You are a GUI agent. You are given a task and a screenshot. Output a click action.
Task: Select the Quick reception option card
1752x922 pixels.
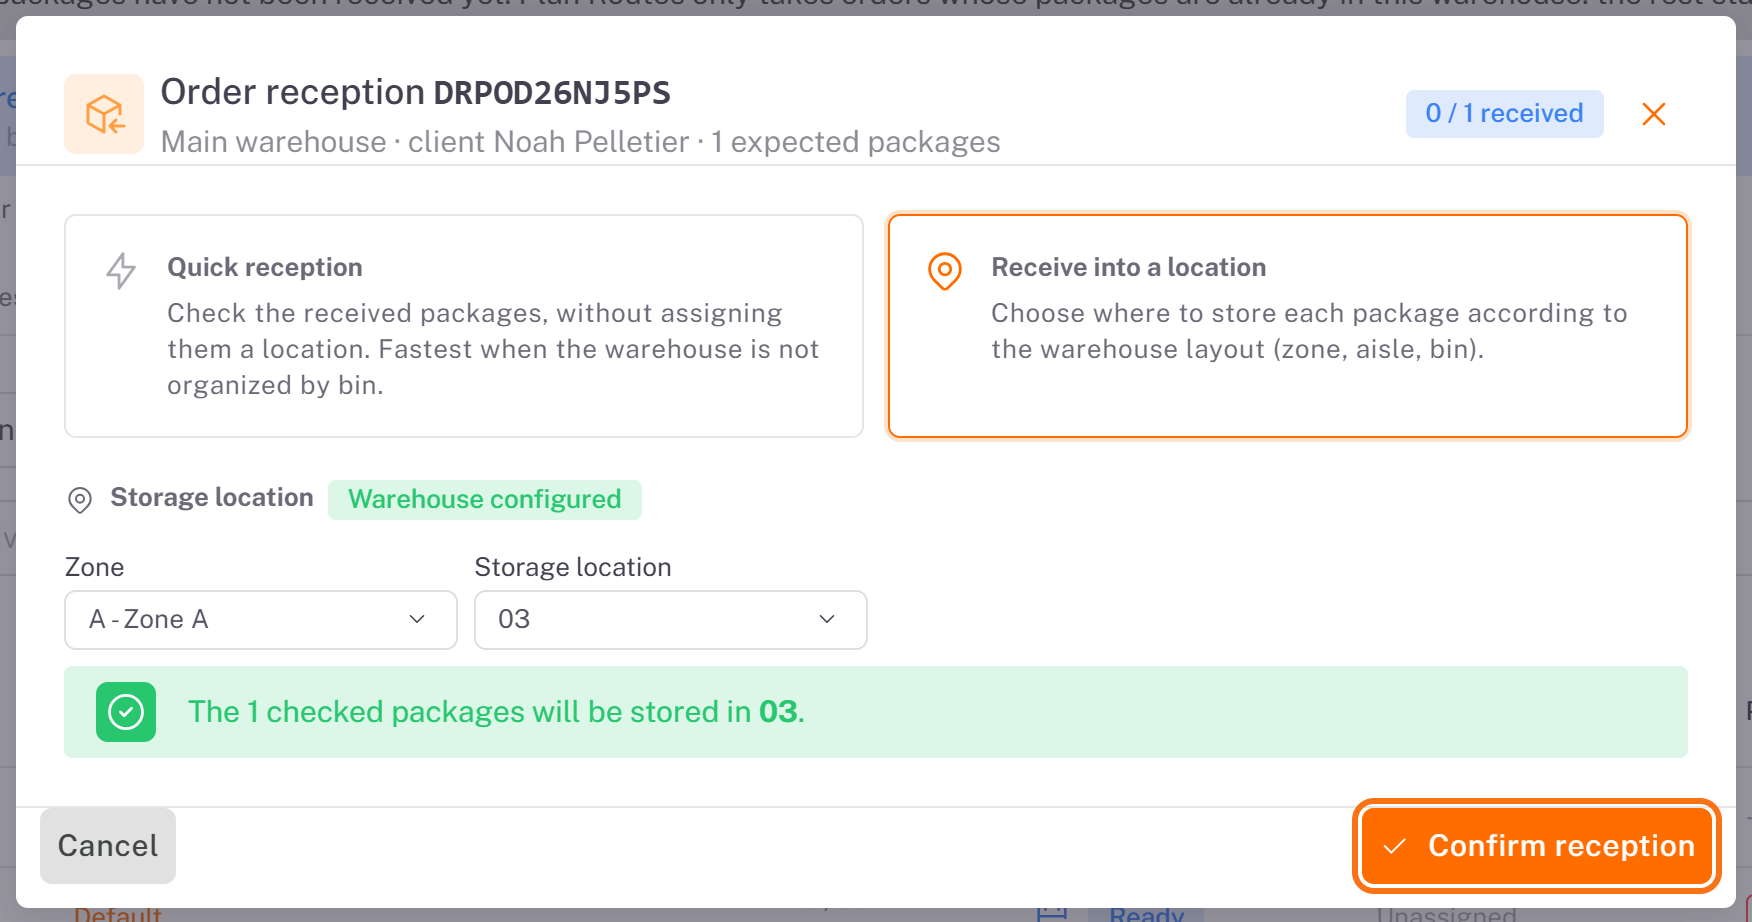(464, 326)
